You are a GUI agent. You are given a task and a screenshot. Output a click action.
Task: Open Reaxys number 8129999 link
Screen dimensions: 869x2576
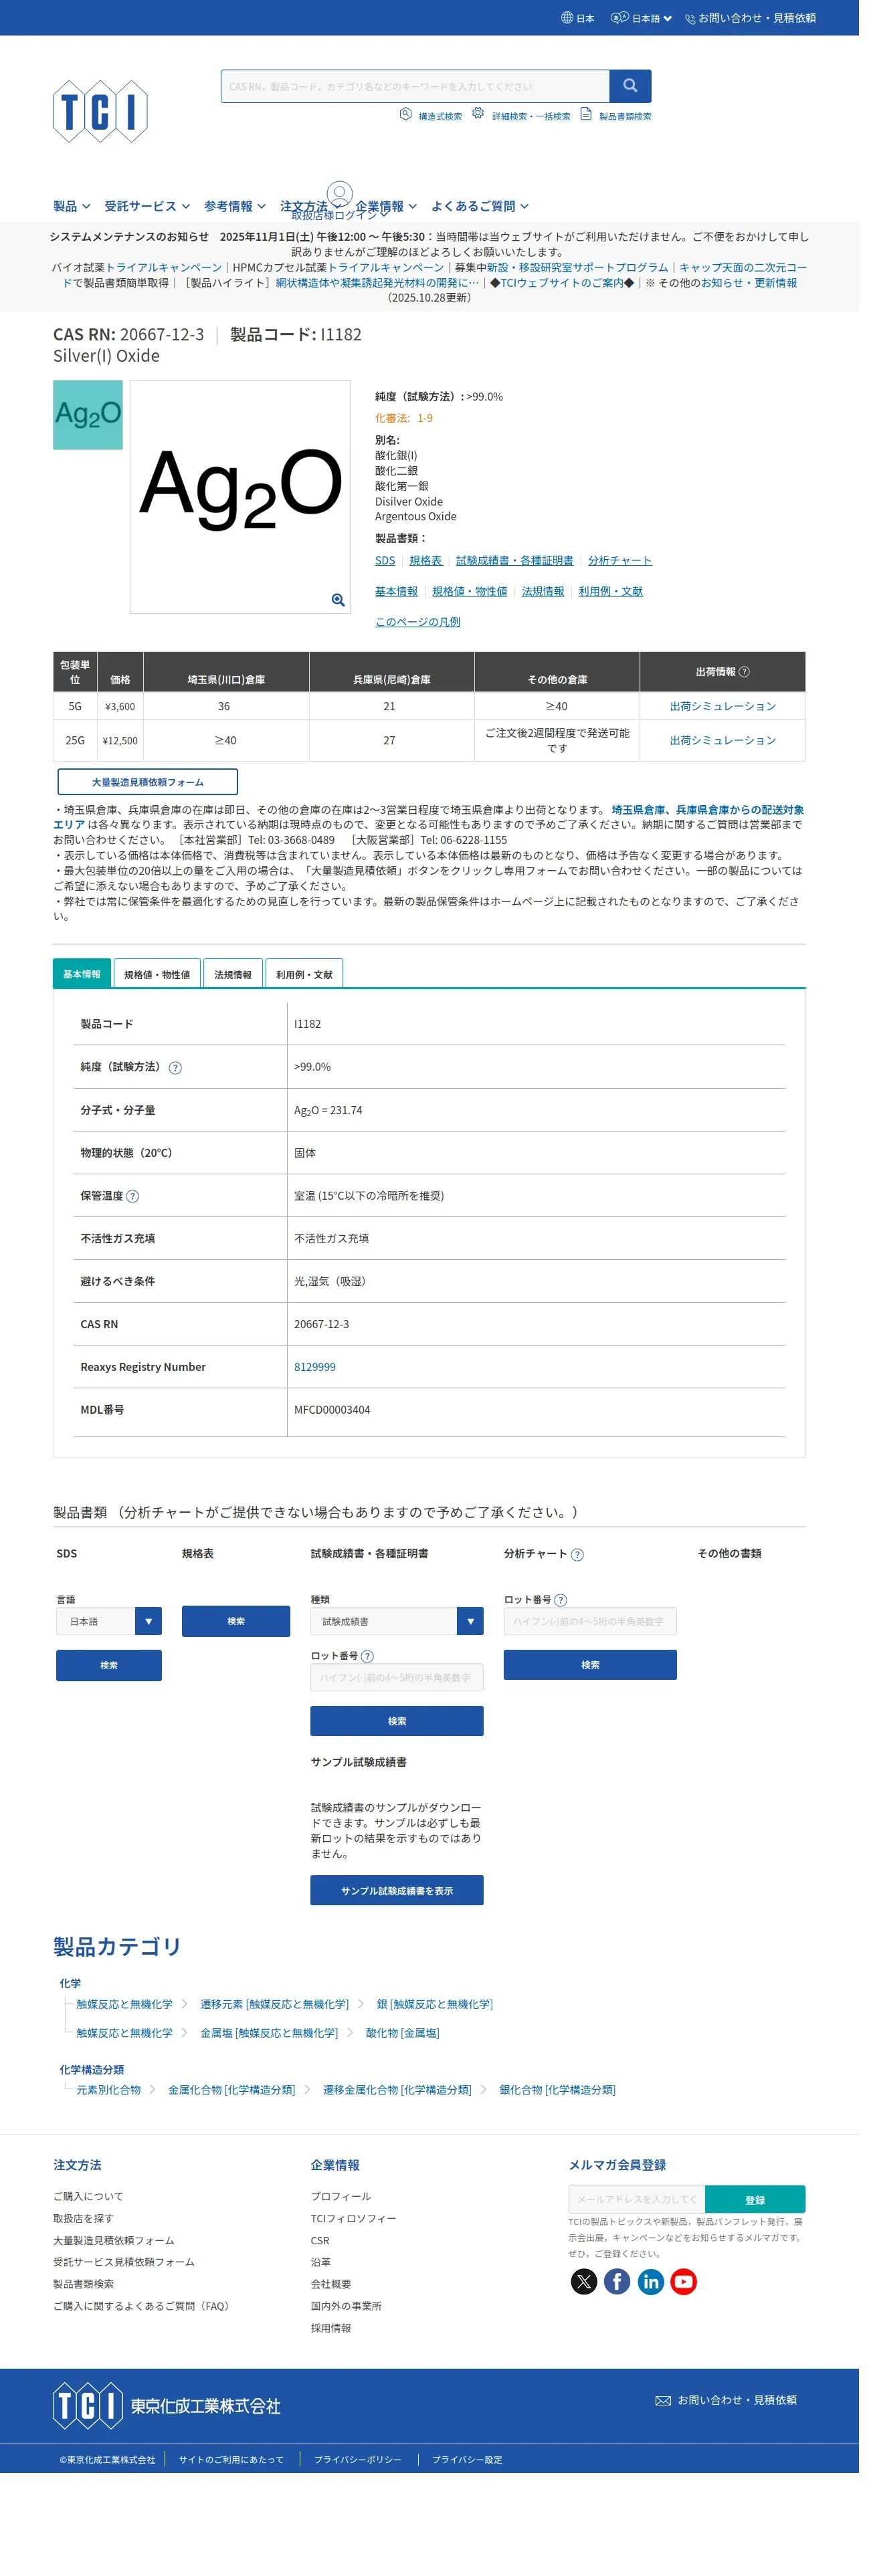[315, 1367]
